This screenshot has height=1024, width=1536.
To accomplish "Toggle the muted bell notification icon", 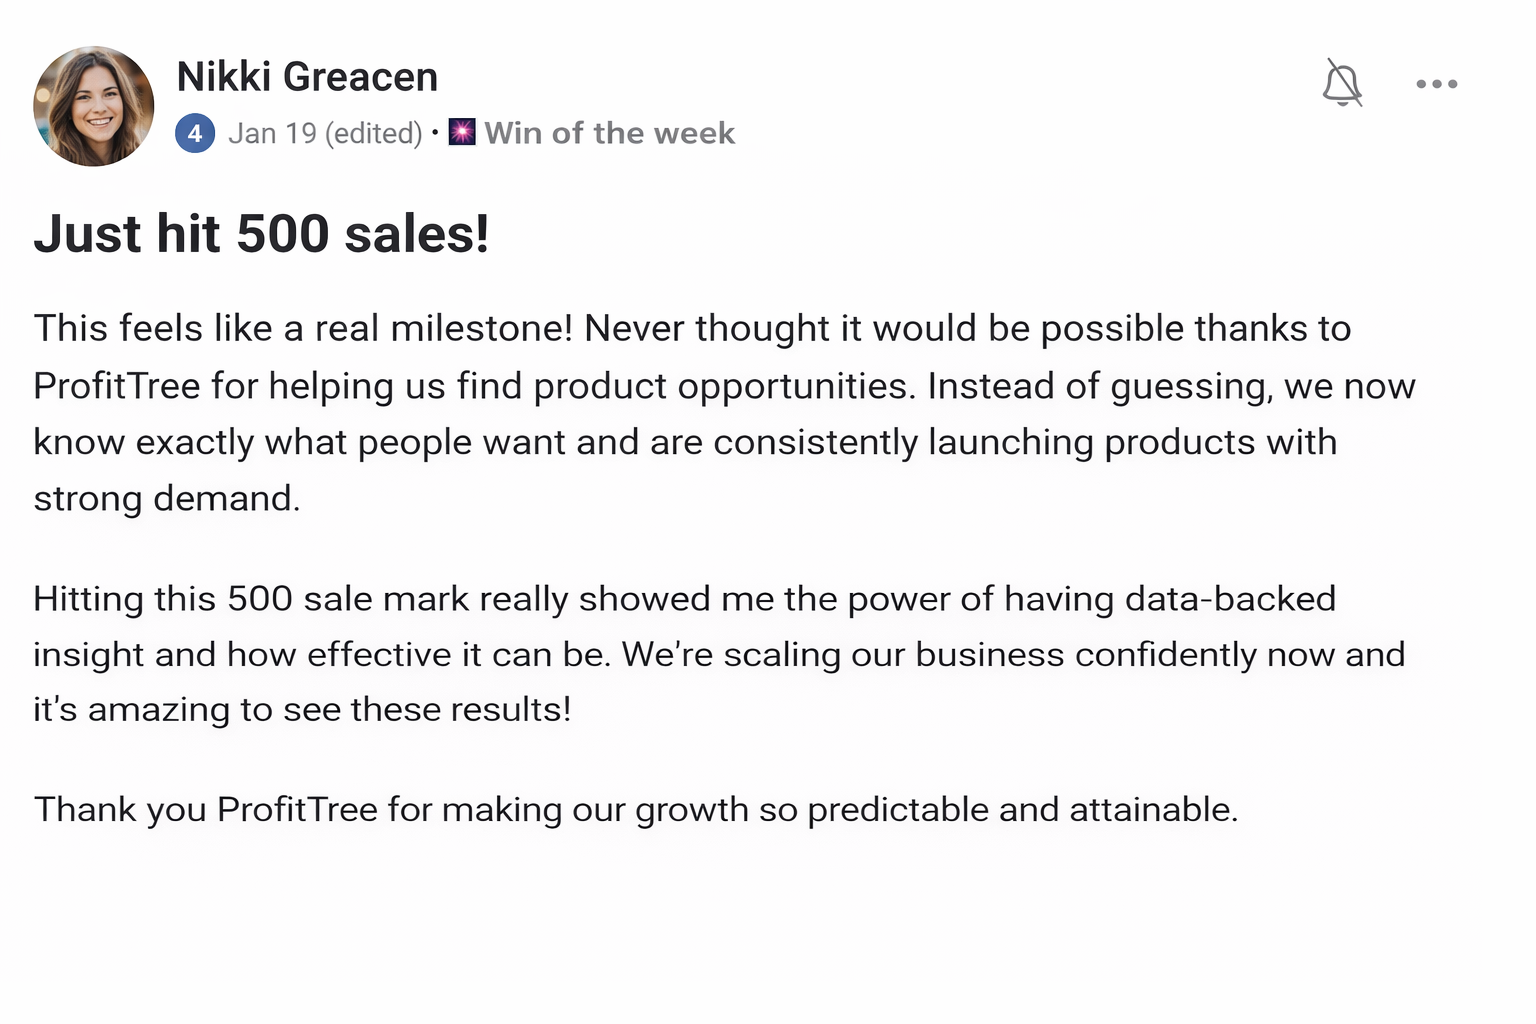I will [1342, 83].
